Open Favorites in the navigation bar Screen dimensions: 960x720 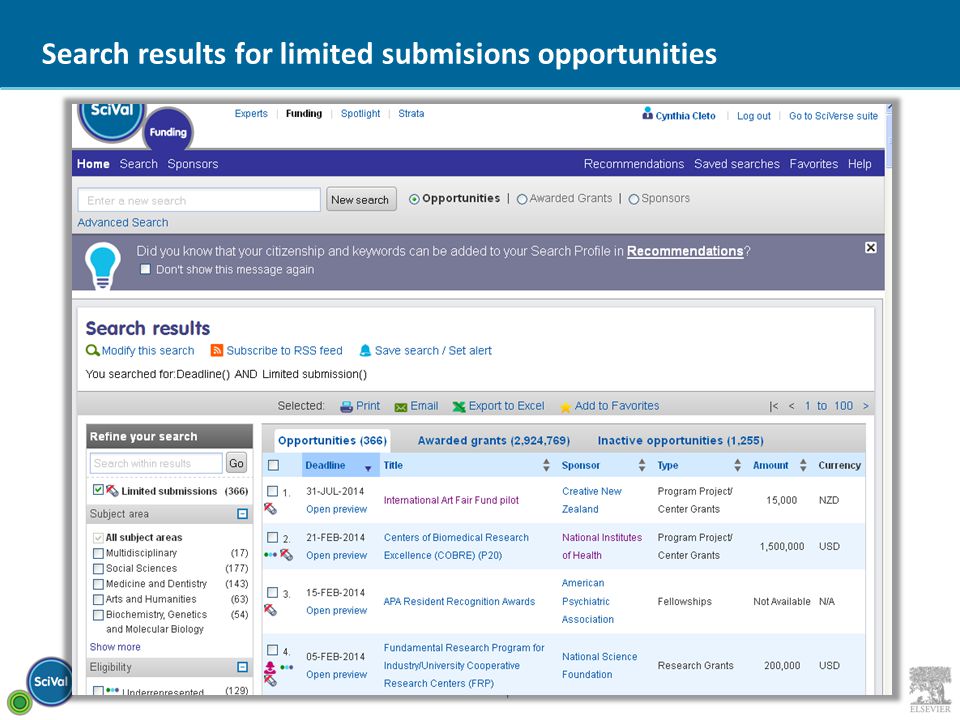(814, 163)
